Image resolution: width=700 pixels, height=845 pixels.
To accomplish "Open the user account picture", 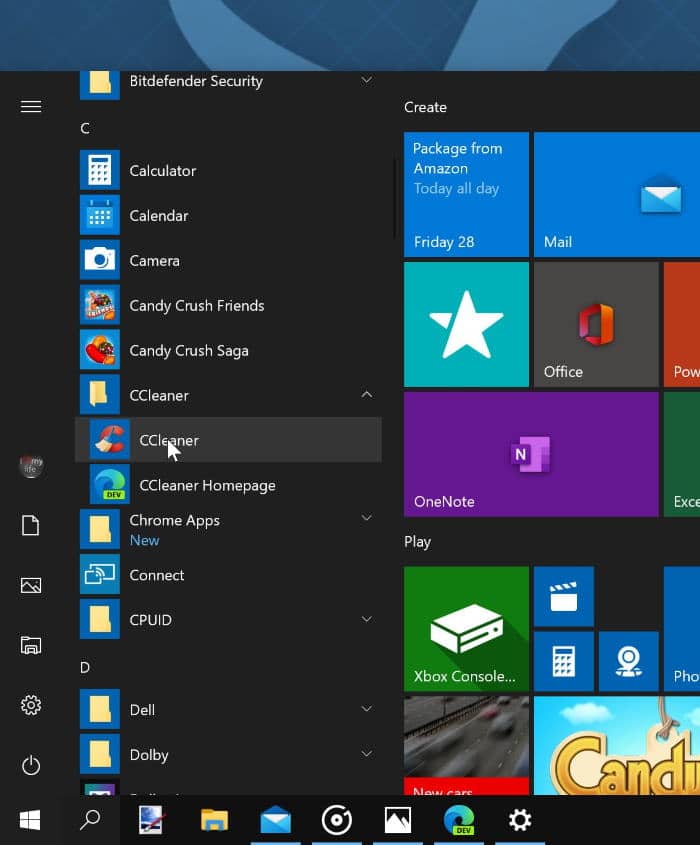I will [x=31, y=466].
